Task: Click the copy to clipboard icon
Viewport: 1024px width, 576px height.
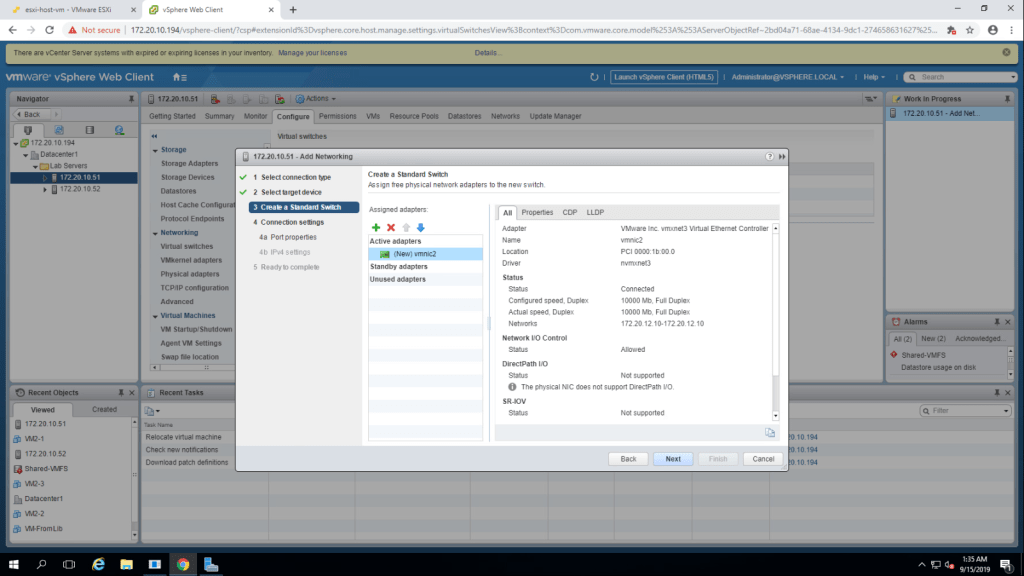Action: point(770,432)
